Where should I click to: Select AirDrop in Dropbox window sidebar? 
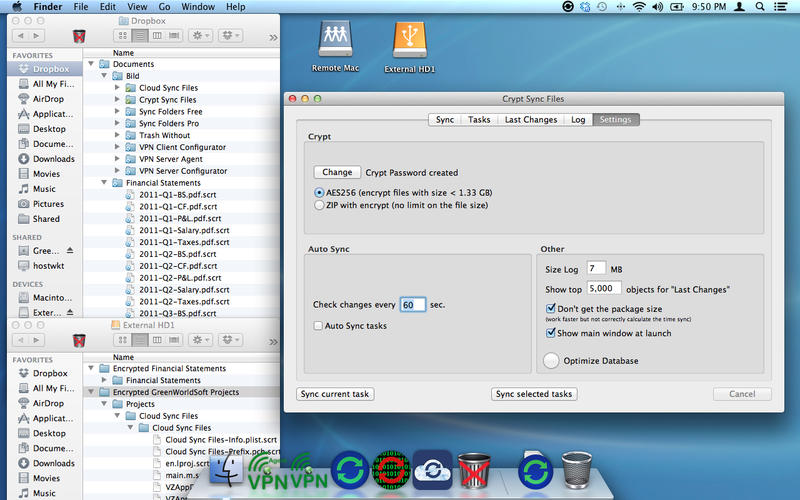coord(45,99)
